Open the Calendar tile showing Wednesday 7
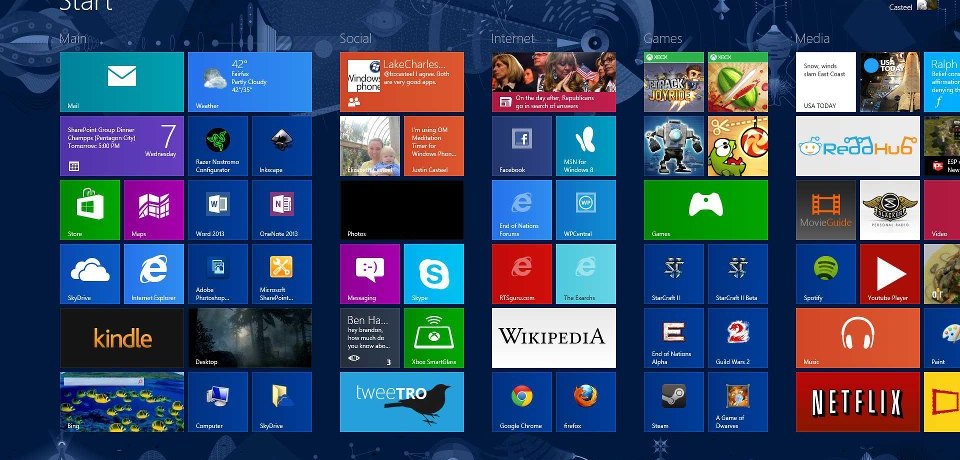The image size is (960, 460). point(121,146)
